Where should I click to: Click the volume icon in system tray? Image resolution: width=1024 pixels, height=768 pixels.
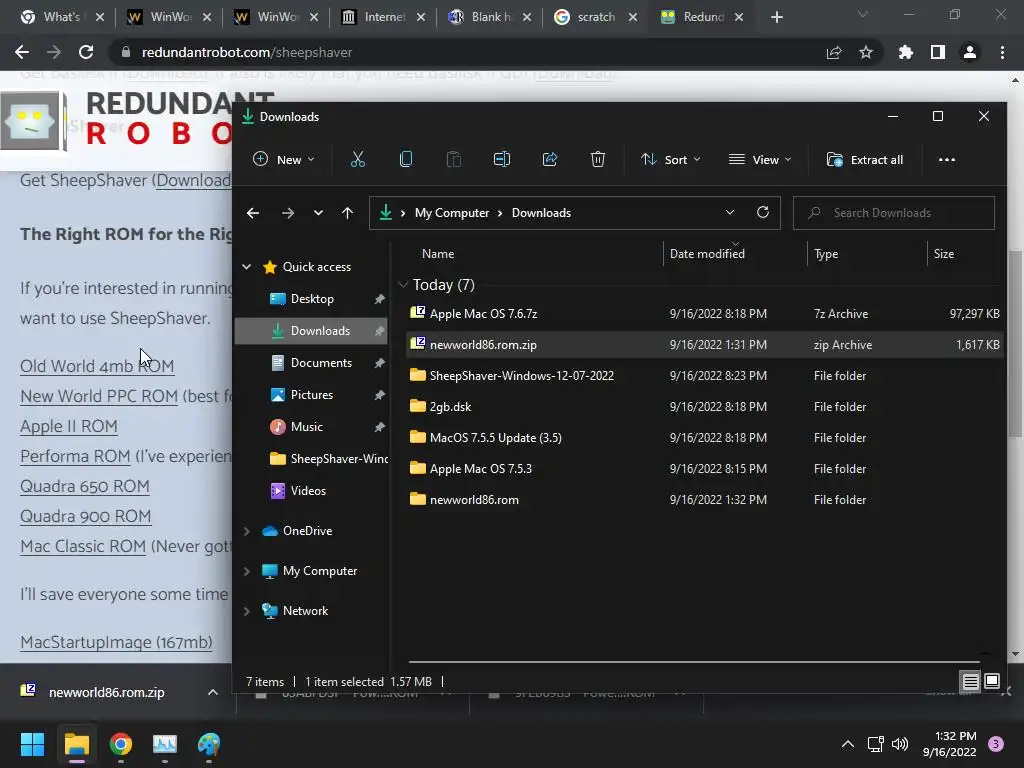tap(900, 744)
